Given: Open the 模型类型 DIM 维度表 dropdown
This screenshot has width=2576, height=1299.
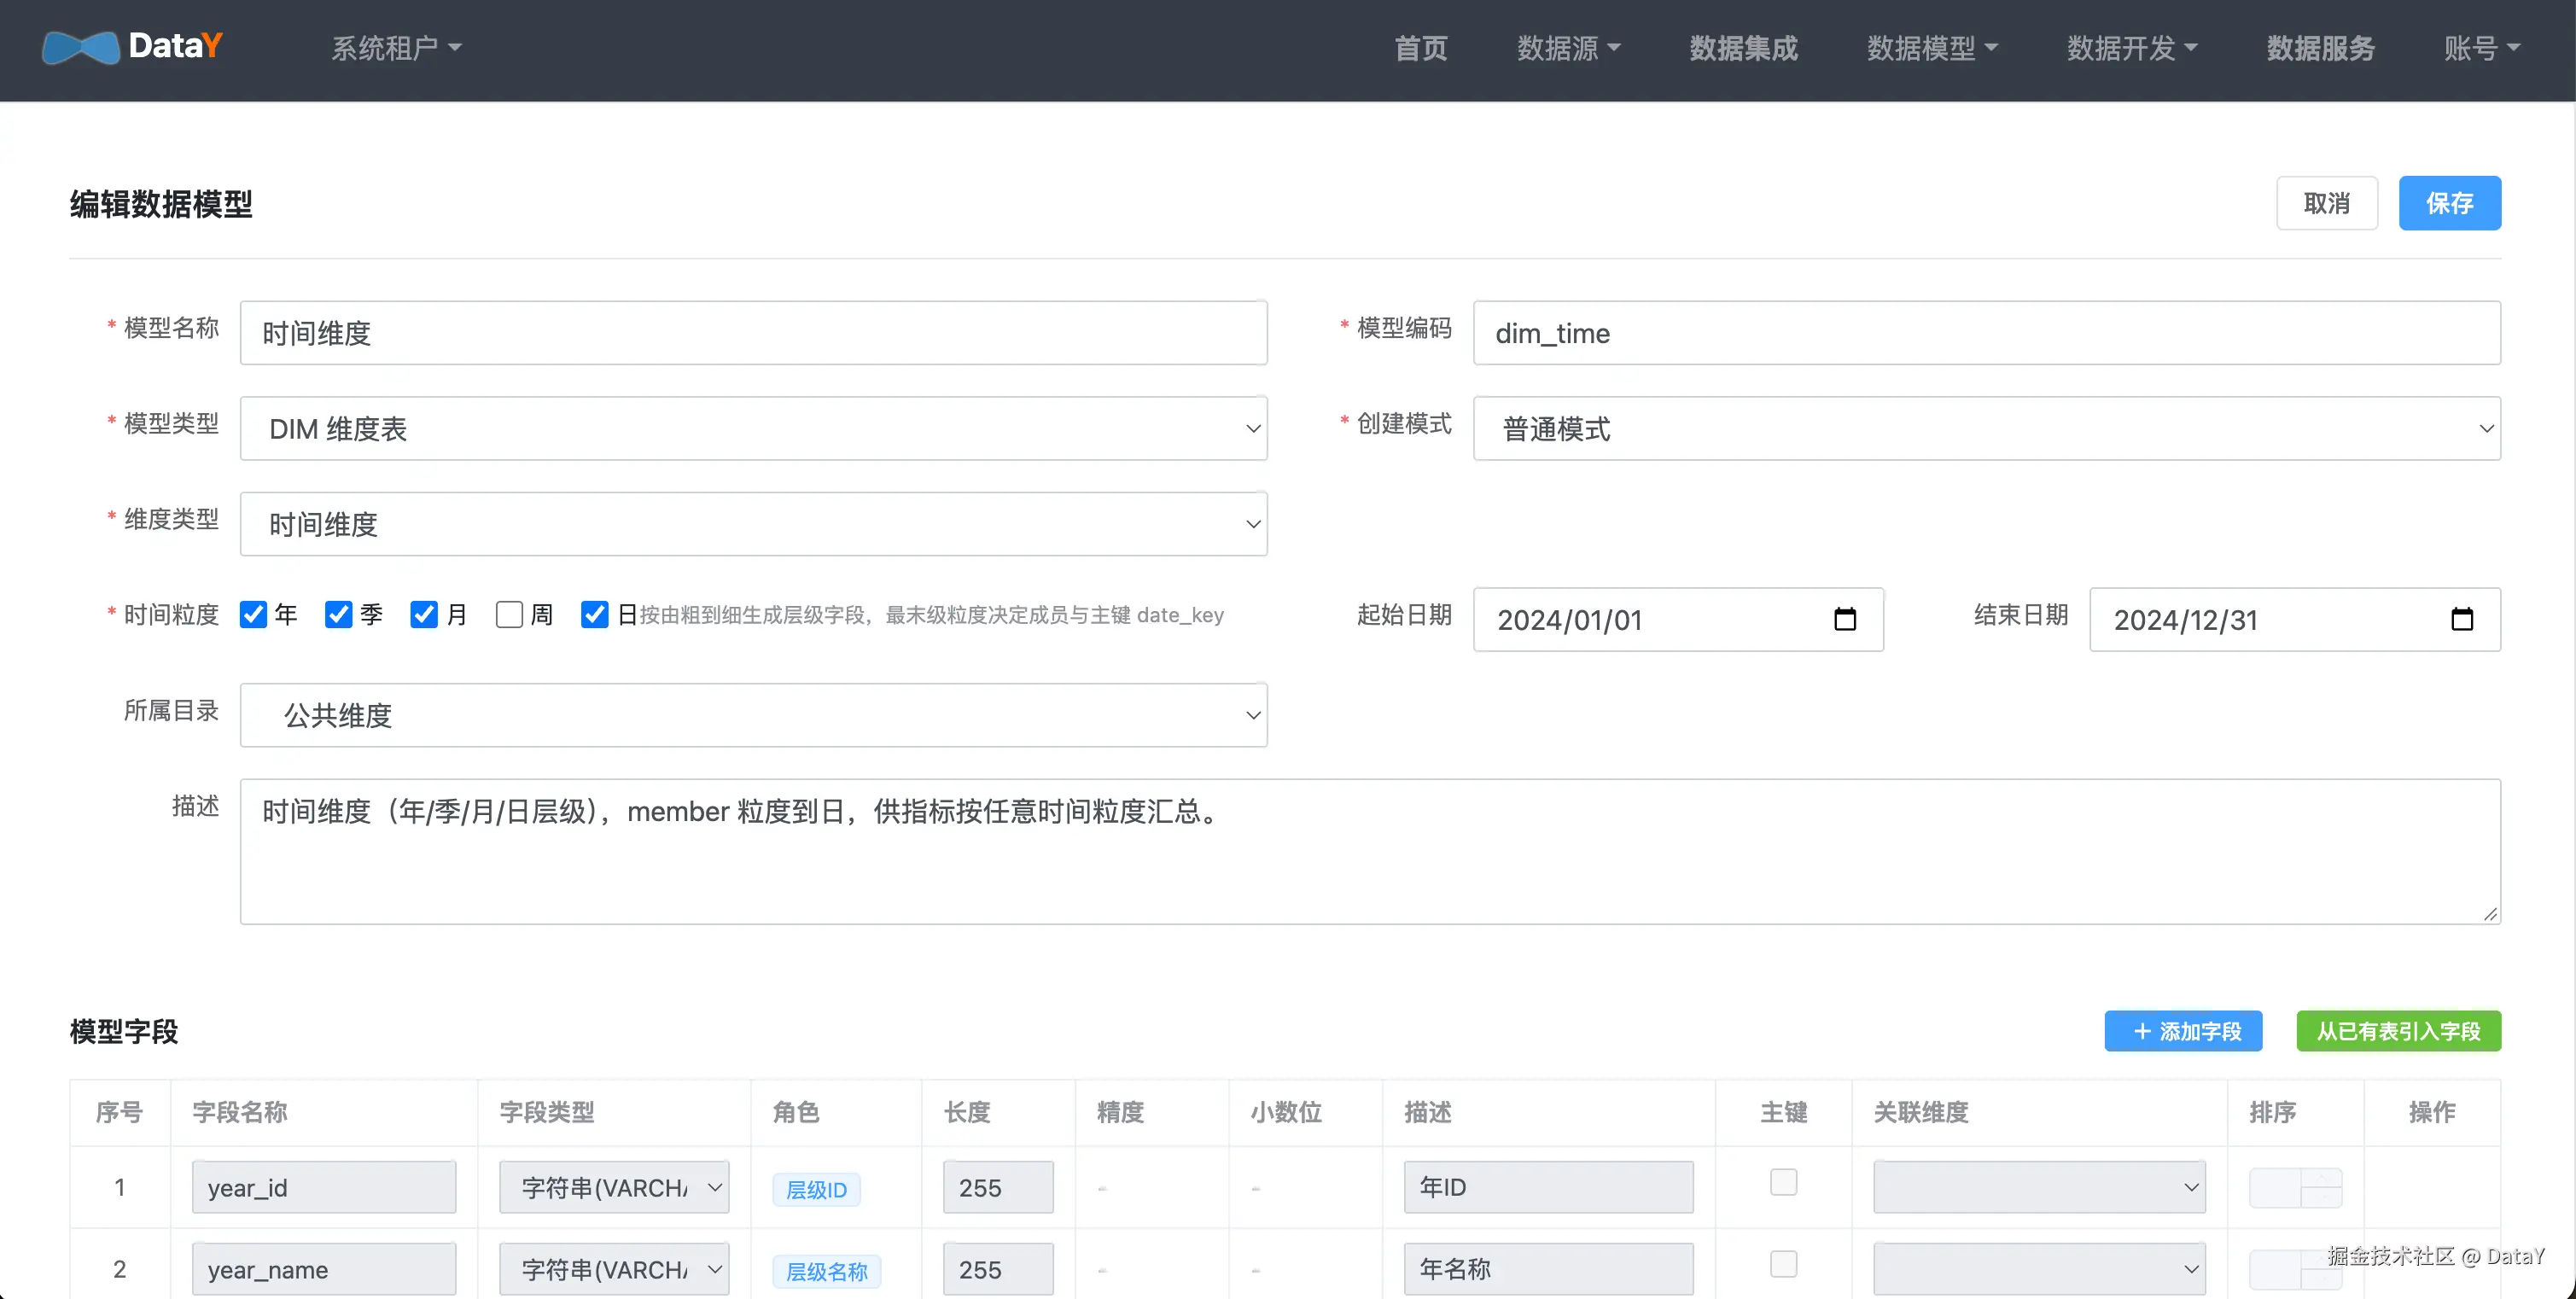Looking at the screenshot, I should [753, 429].
